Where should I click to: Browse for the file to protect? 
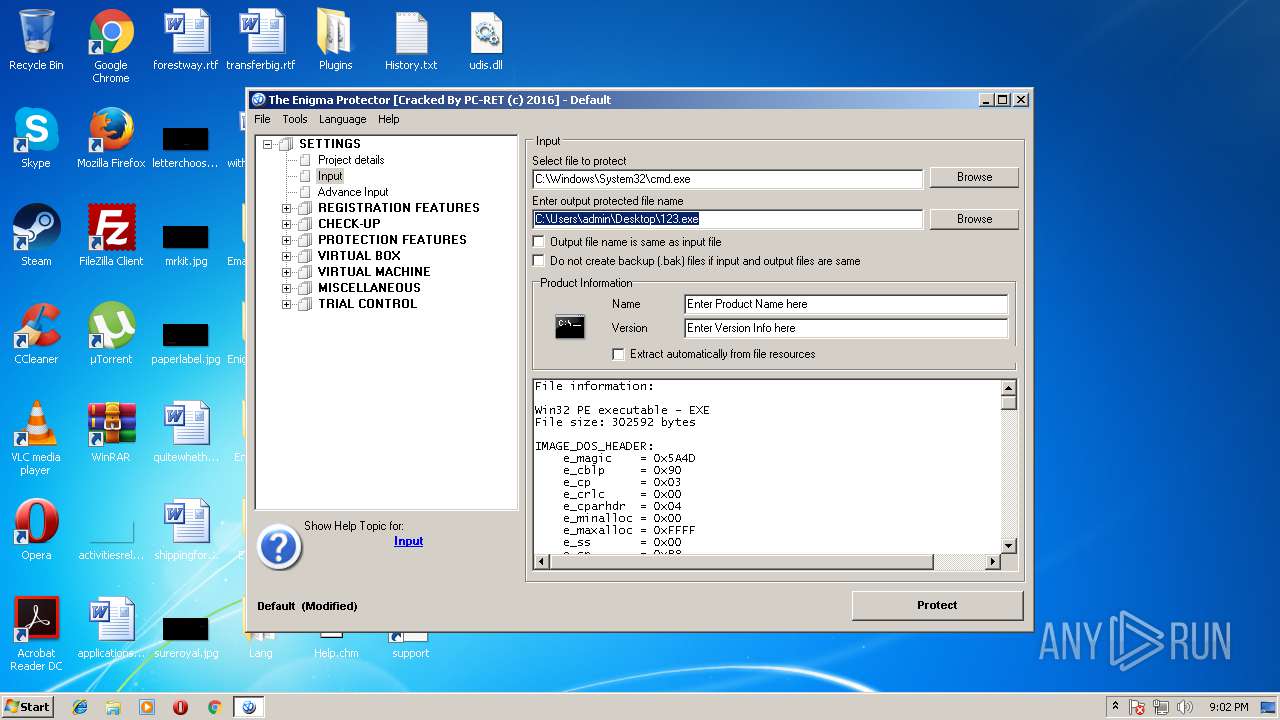(974, 177)
